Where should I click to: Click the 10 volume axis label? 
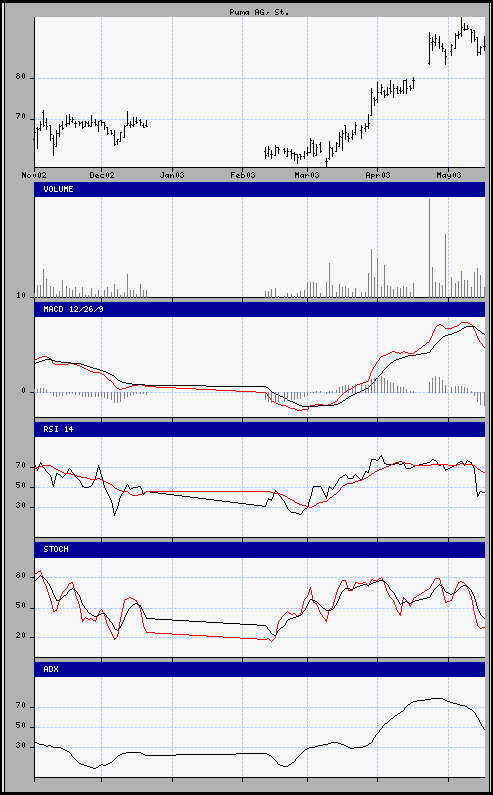point(21,296)
